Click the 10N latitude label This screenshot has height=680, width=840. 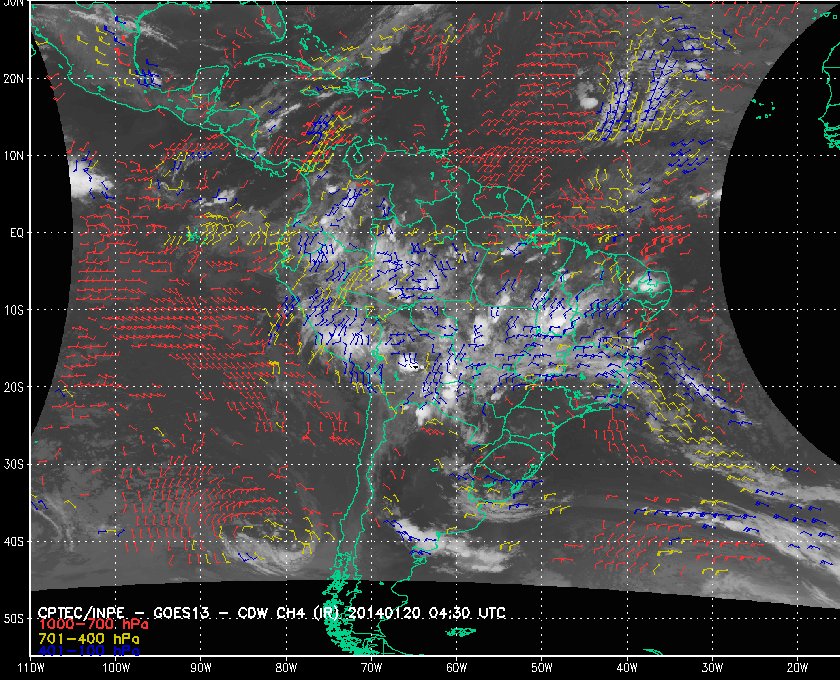point(13,156)
